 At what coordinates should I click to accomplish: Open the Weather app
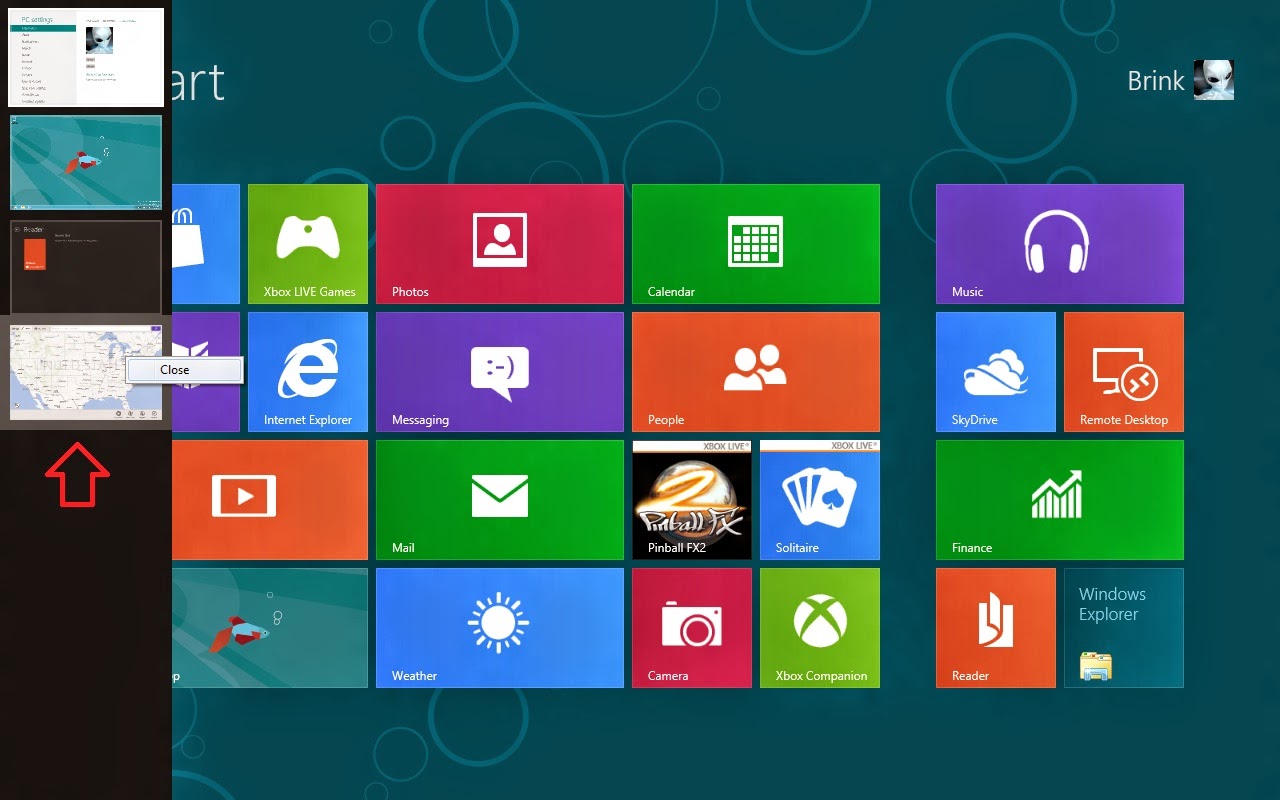pos(500,628)
